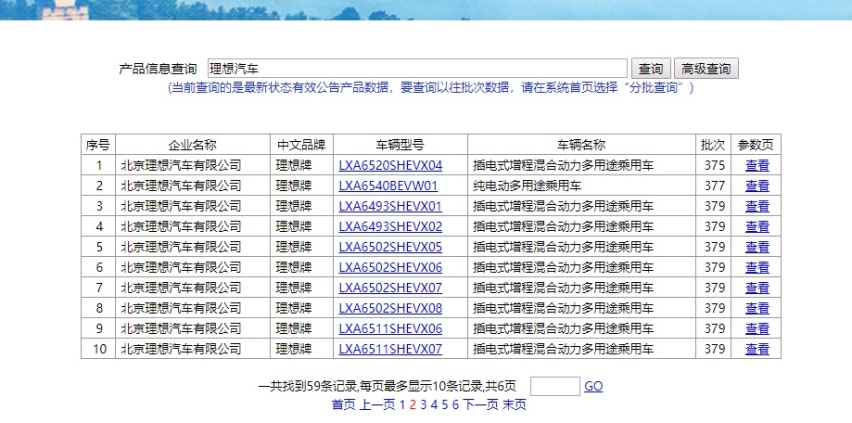View parameters 查看 for LXA6520SHEVX04 row
Image resolution: width=852 pixels, height=423 pixels.
(x=757, y=165)
